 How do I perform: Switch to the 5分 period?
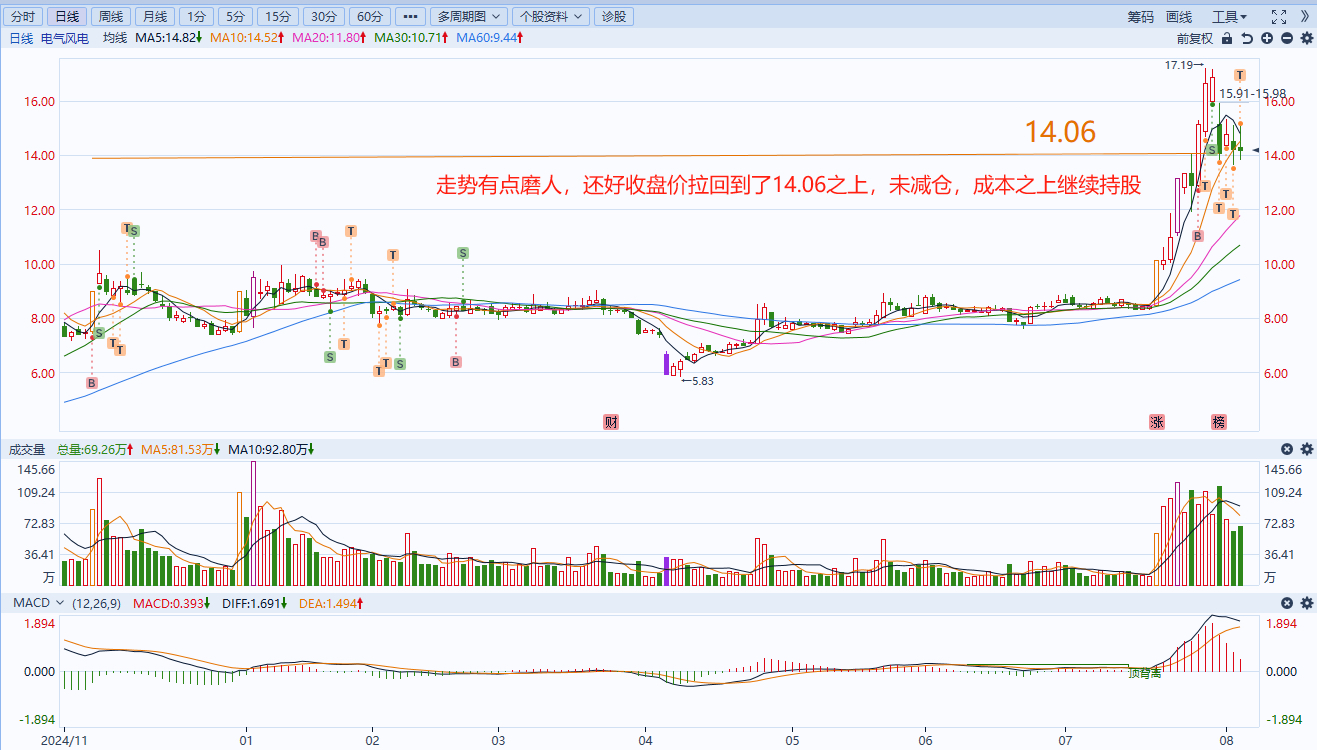click(x=234, y=16)
